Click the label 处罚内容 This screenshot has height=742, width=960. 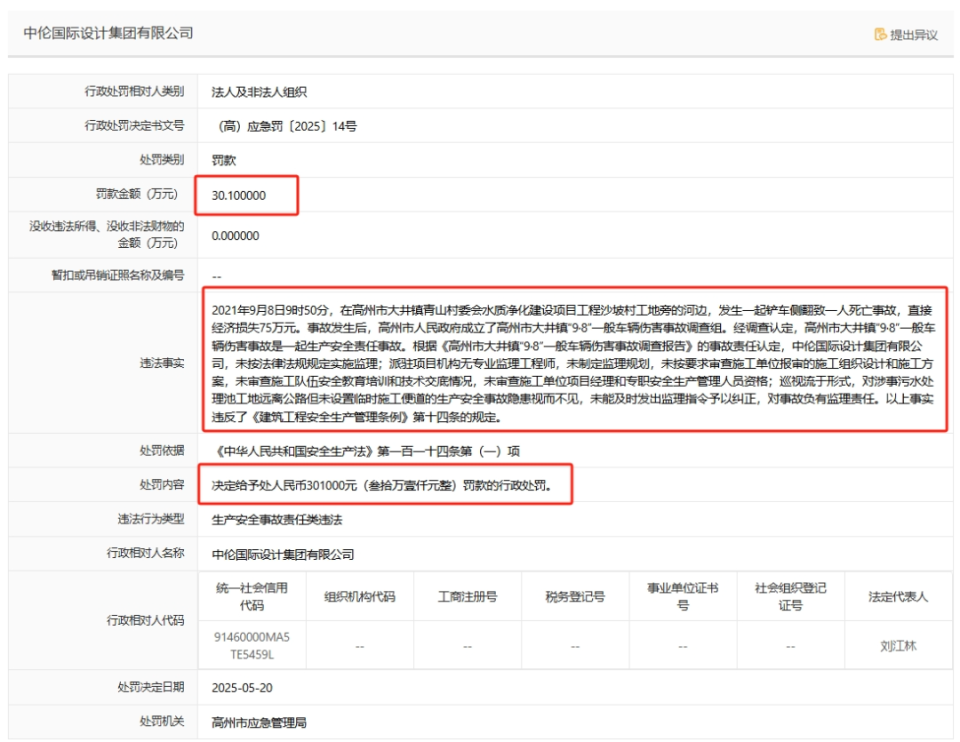162,484
